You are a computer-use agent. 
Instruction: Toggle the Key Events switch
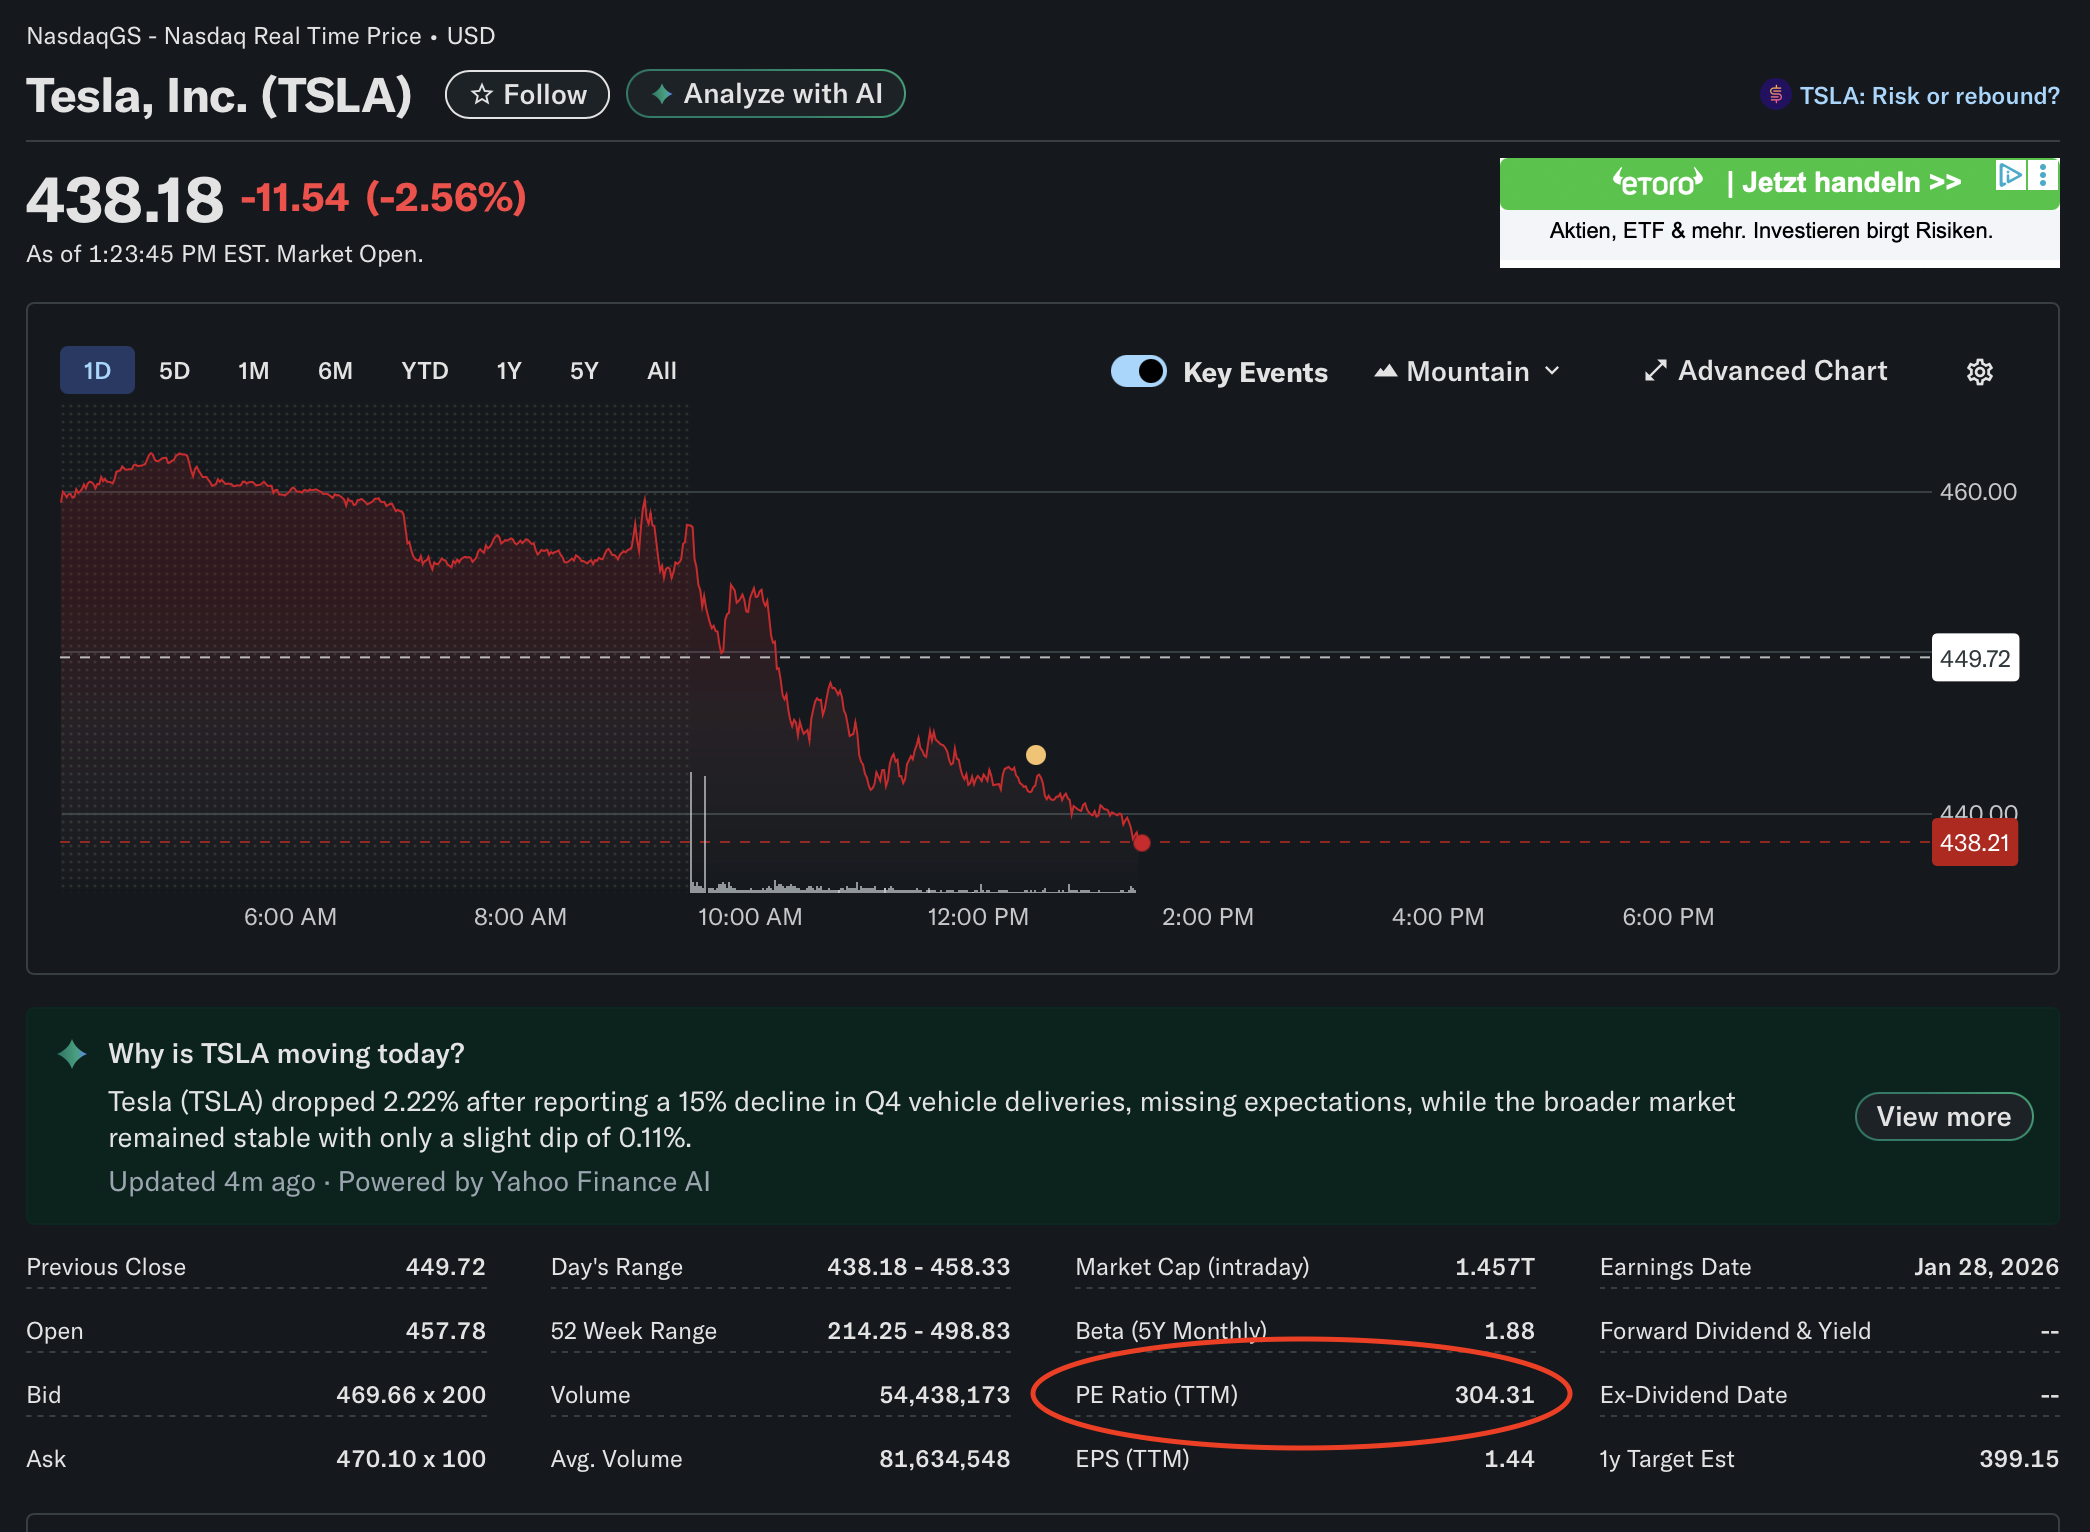[1138, 371]
